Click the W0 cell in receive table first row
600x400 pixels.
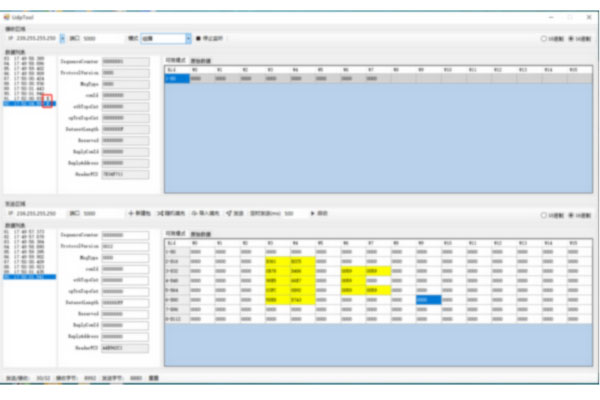pyautogui.click(x=202, y=78)
